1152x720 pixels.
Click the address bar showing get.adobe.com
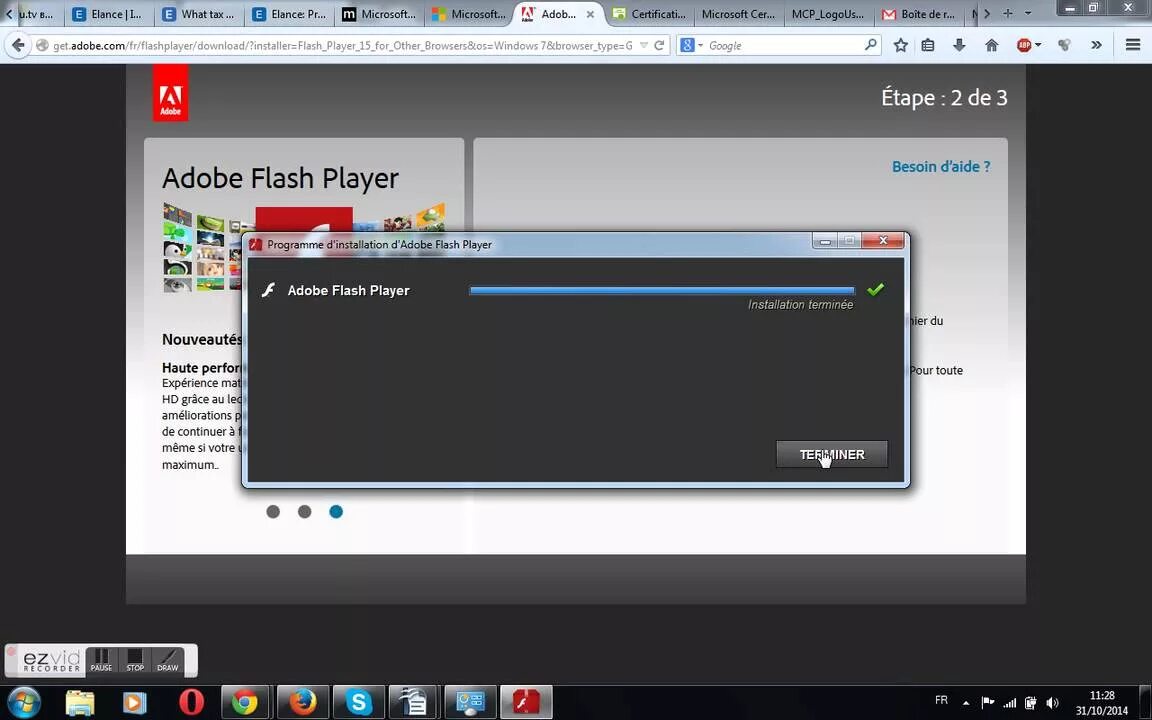point(342,46)
